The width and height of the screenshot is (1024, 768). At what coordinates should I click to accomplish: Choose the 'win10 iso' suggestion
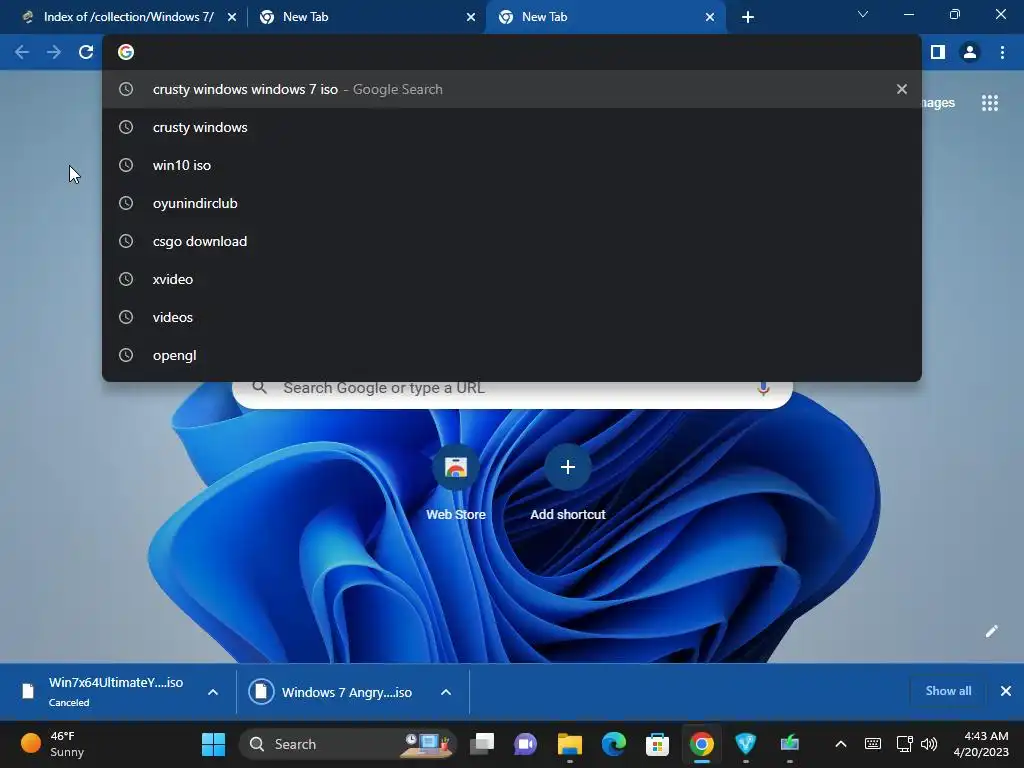pyautogui.click(x=511, y=165)
